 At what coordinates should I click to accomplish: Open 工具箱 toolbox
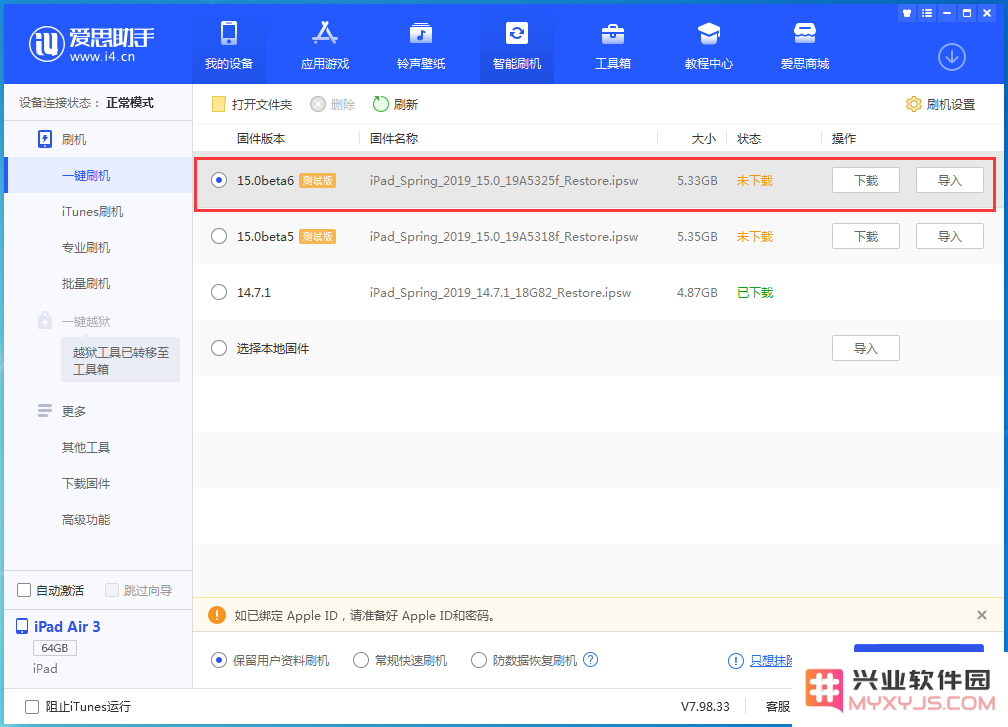[613, 45]
